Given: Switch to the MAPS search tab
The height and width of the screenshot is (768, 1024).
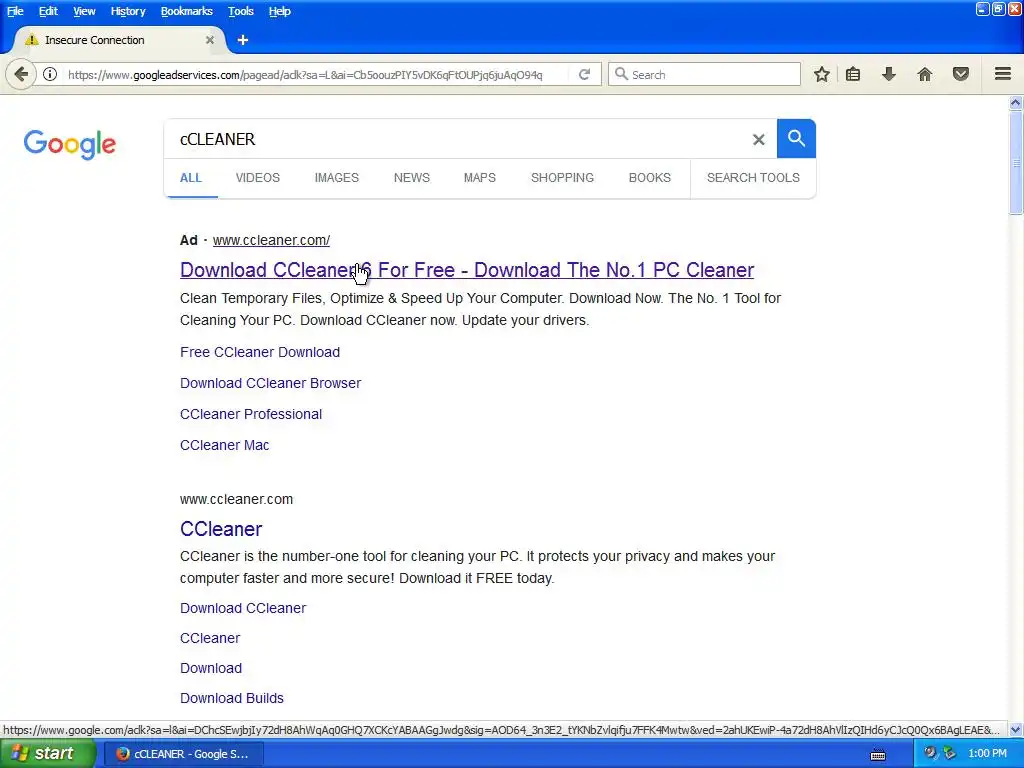Looking at the screenshot, I should coord(480,178).
